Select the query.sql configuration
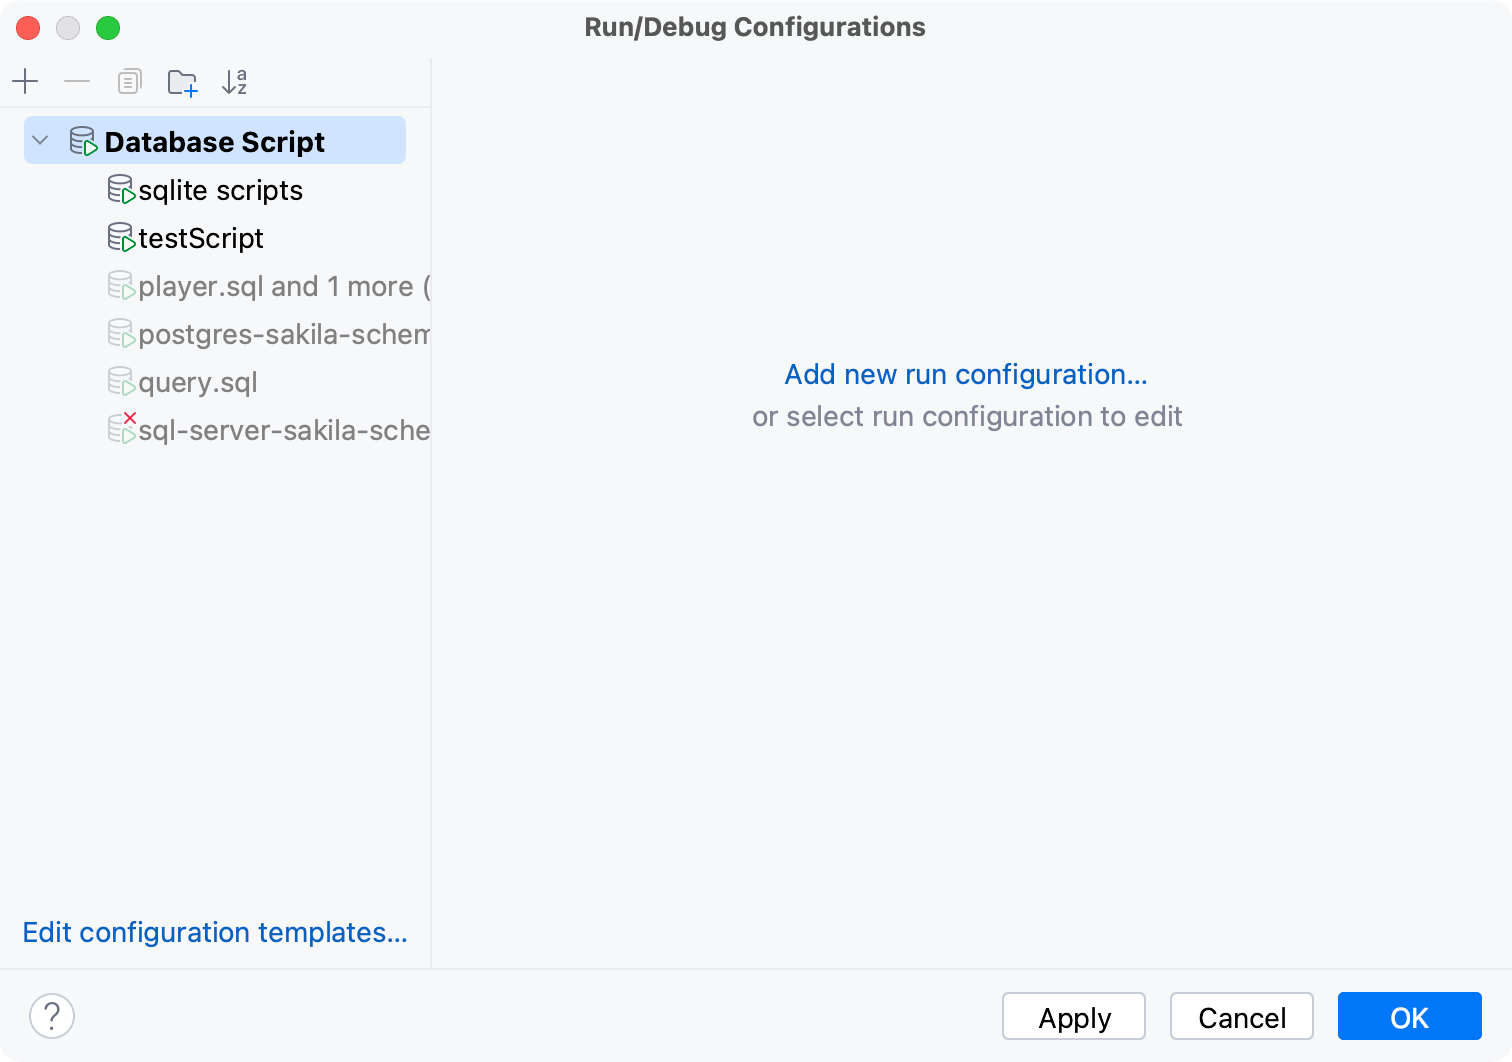This screenshot has height=1062, width=1512. pos(197,381)
